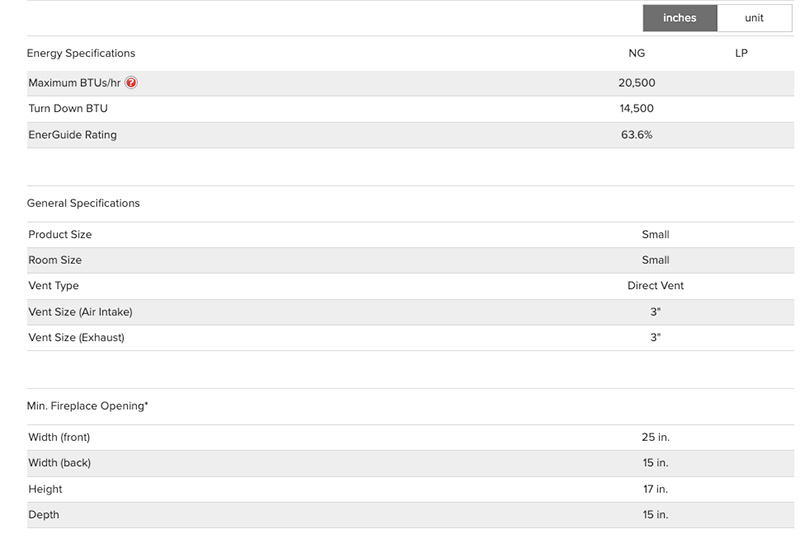This screenshot has height=543, width=800.
Task: Click the Min. Fireplace Opening heading
Action: pos(87,406)
